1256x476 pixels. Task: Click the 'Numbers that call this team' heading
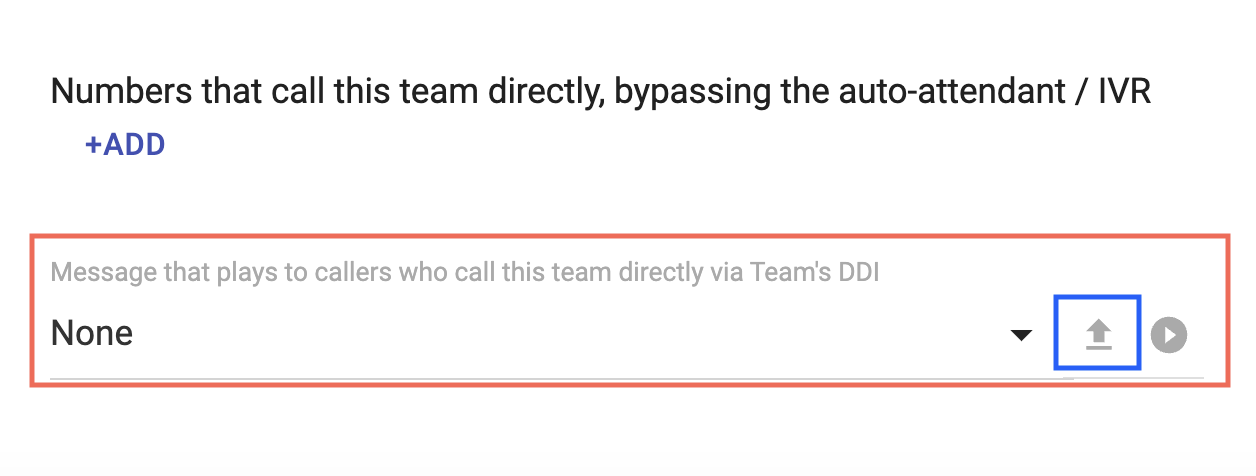coord(601,92)
